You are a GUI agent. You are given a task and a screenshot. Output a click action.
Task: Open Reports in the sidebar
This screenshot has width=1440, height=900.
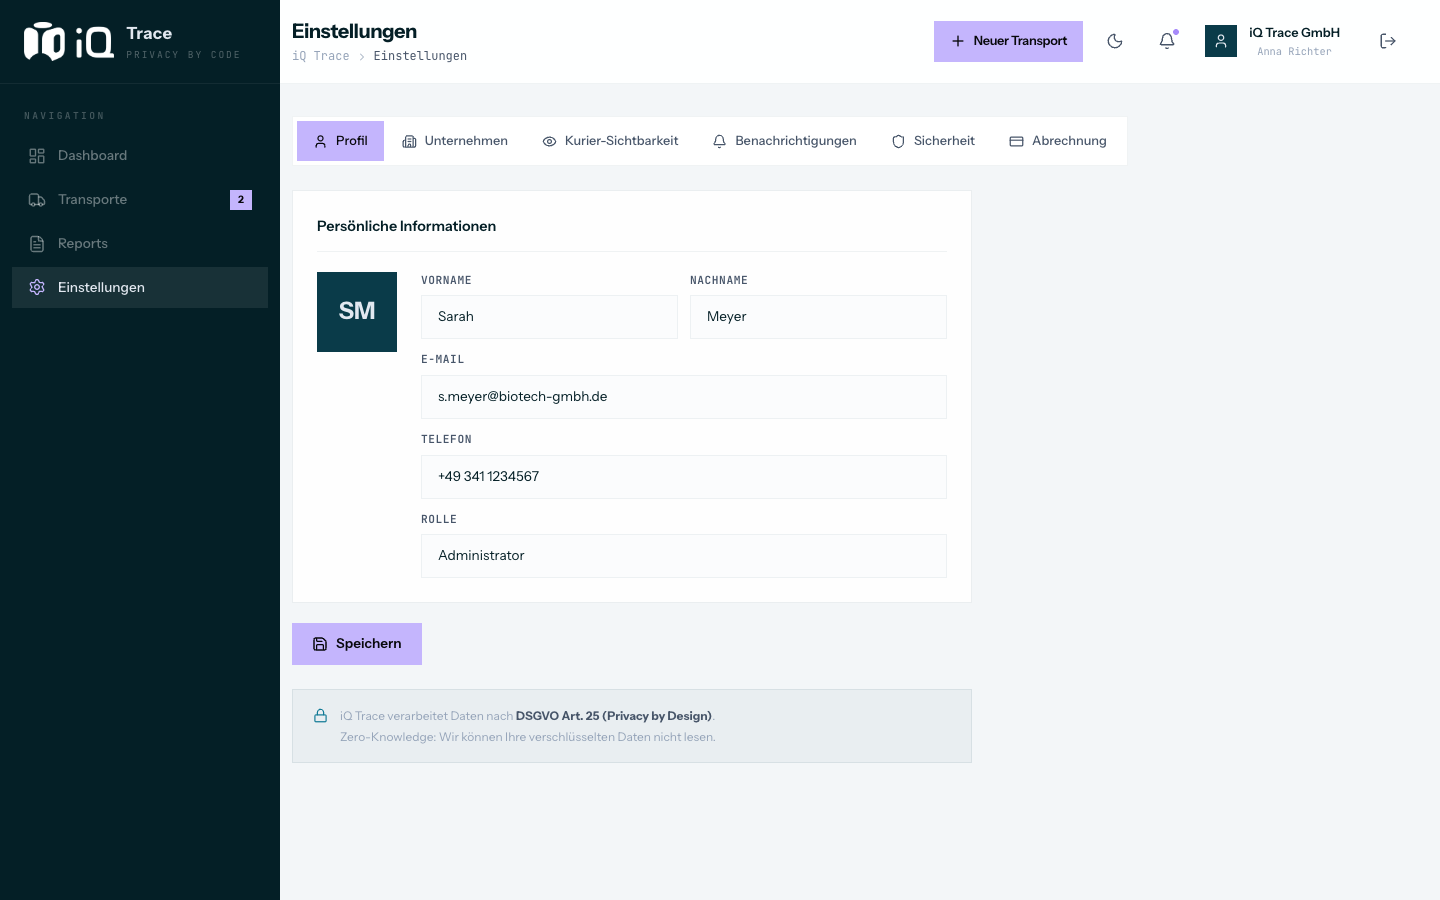tap(140, 244)
